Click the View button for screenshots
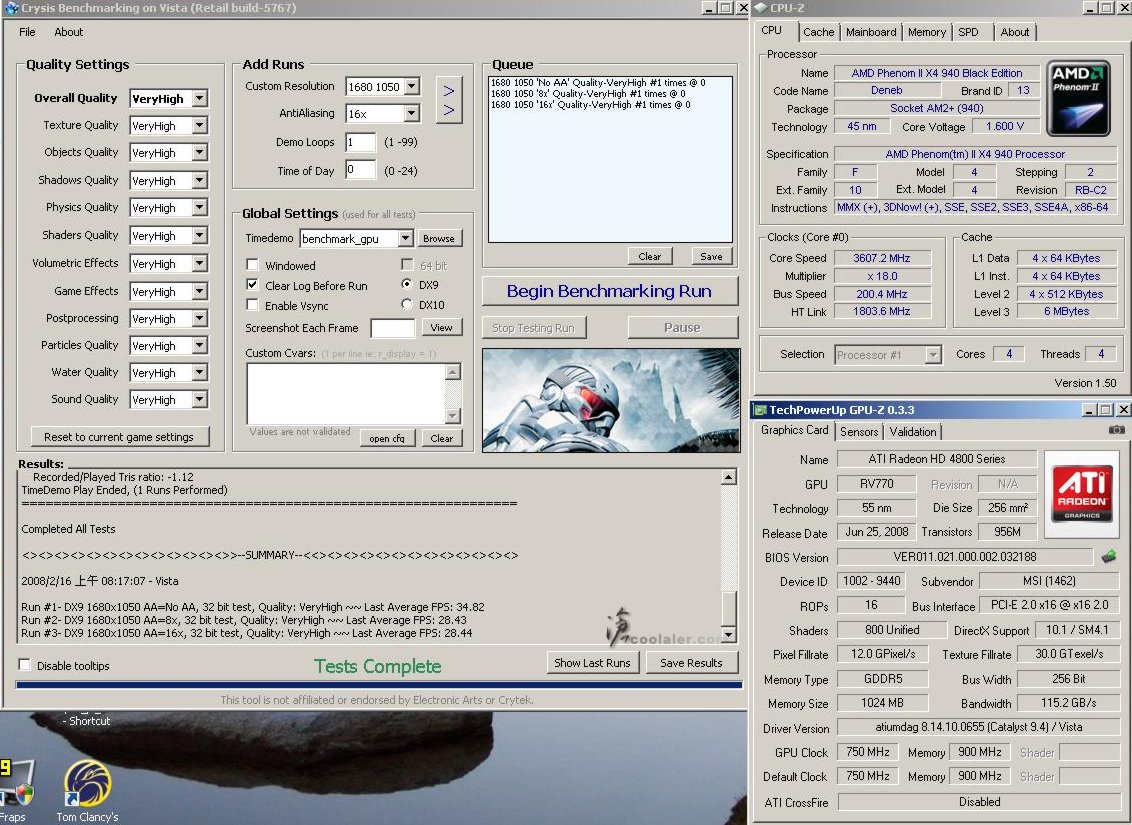The image size is (1132, 825). (x=441, y=327)
